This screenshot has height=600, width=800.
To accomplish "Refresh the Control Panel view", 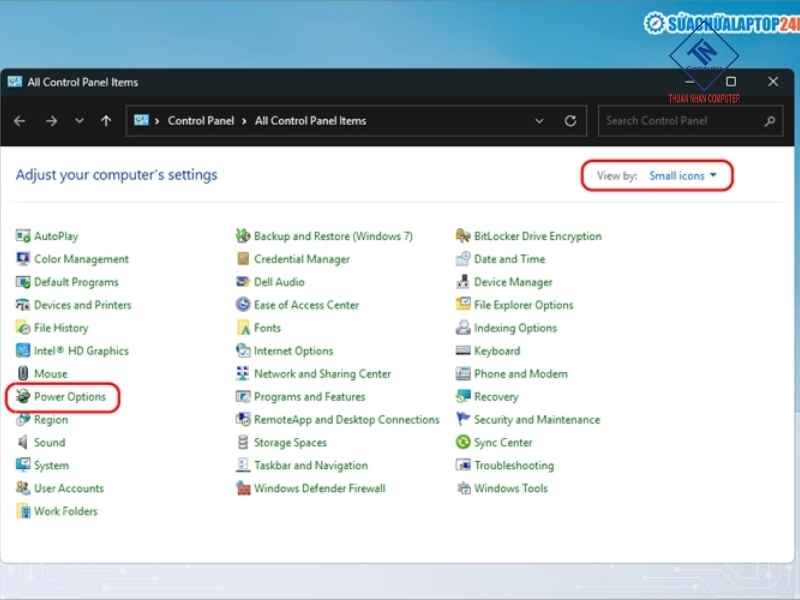I will click(x=570, y=121).
